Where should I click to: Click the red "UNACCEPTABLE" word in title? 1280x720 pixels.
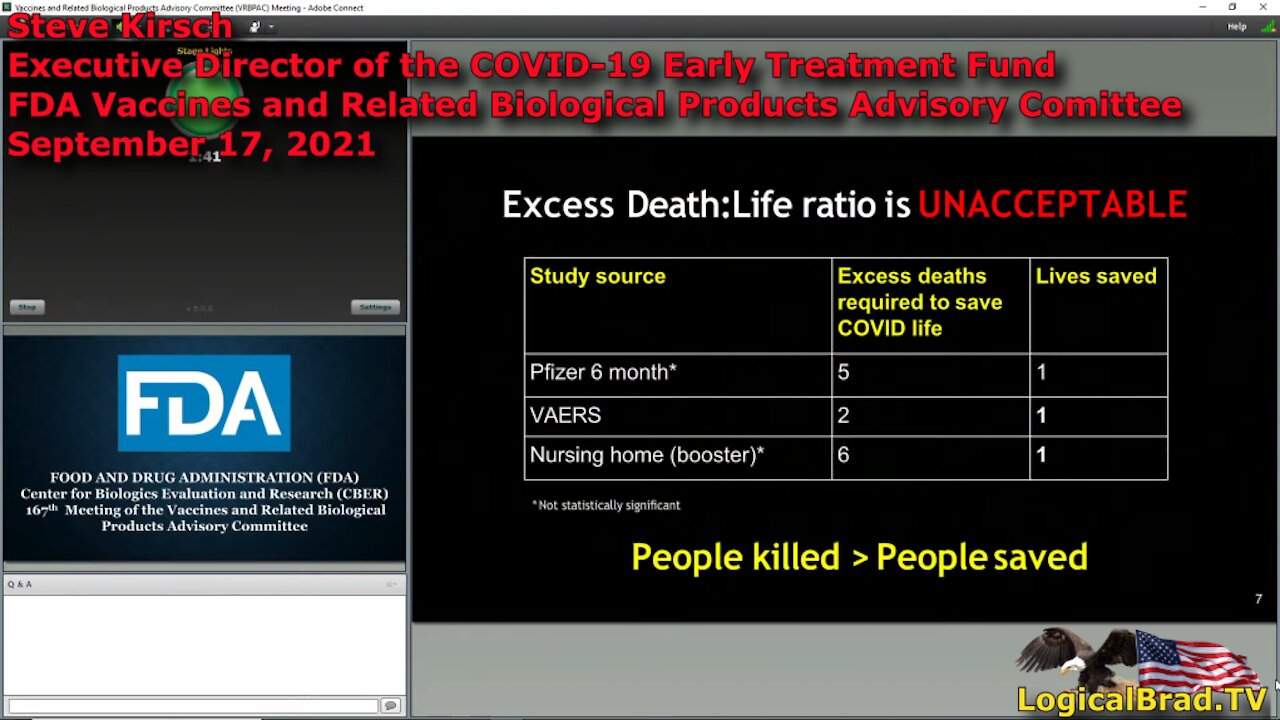[1052, 205]
